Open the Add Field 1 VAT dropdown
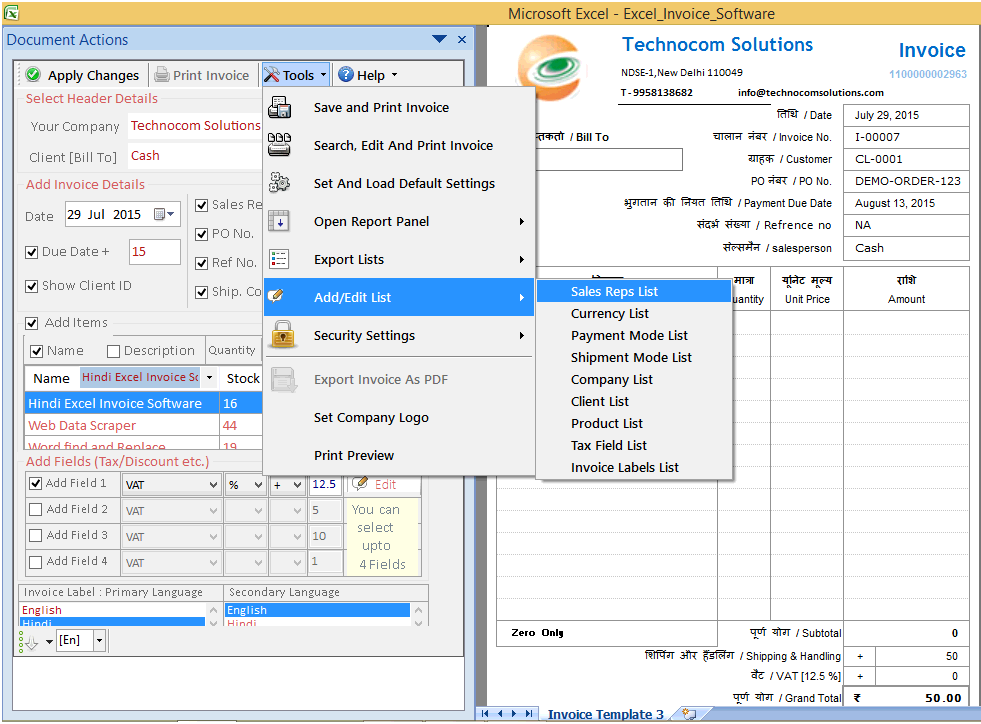Viewport: 981px width, 724px height. (x=213, y=485)
